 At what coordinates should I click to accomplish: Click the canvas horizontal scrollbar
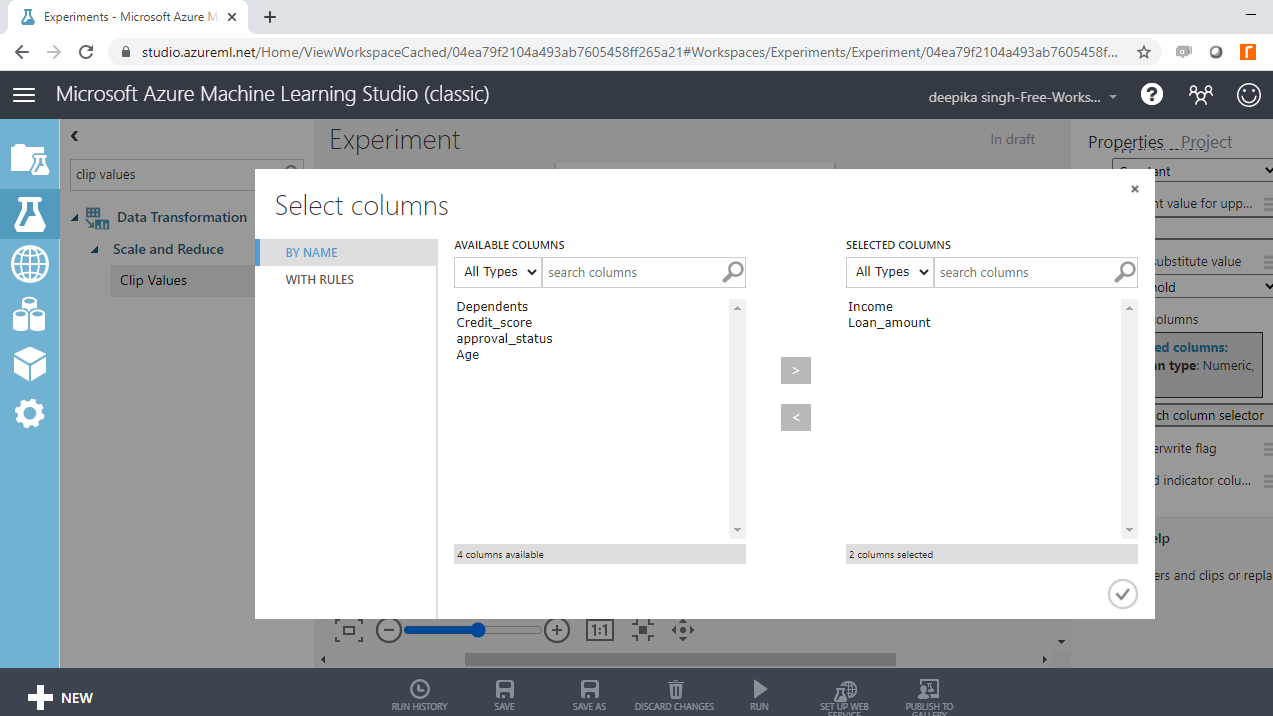point(680,659)
